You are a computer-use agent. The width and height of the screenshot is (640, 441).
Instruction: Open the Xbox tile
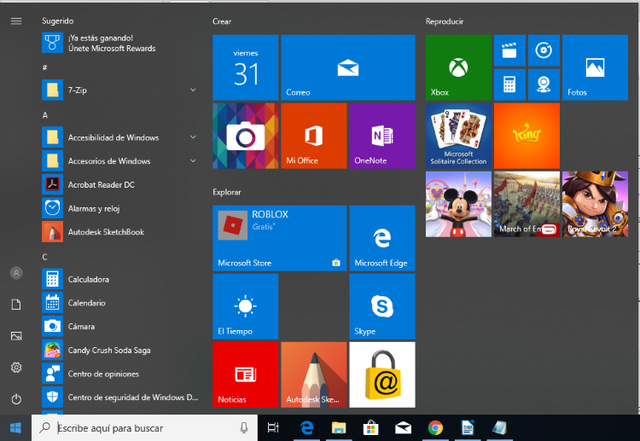458,67
